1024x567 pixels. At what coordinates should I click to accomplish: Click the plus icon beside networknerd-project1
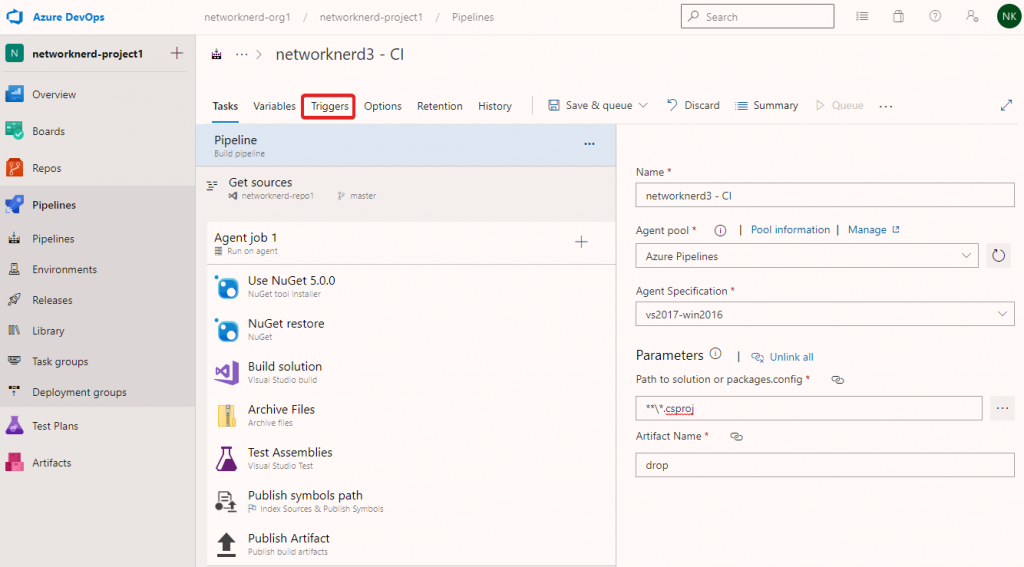click(x=177, y=53)
